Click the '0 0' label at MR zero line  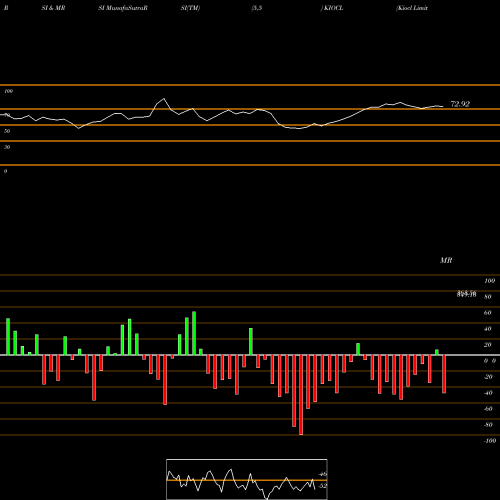490,361
